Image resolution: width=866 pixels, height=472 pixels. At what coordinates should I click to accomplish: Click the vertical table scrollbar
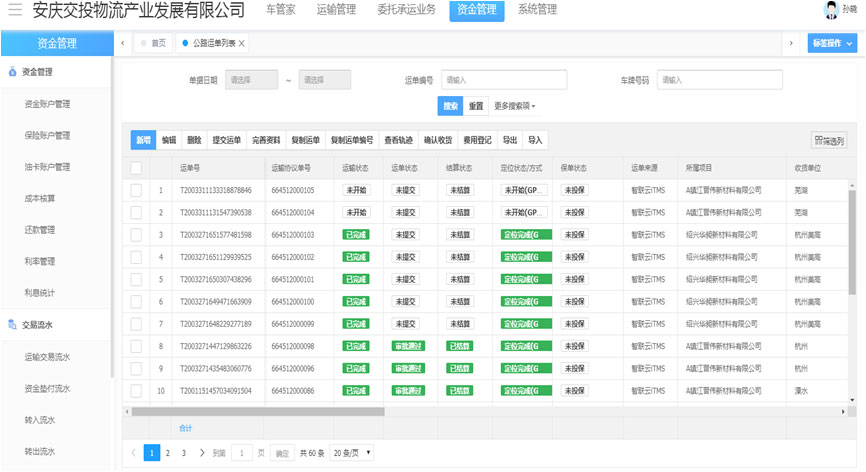point(852,241)
